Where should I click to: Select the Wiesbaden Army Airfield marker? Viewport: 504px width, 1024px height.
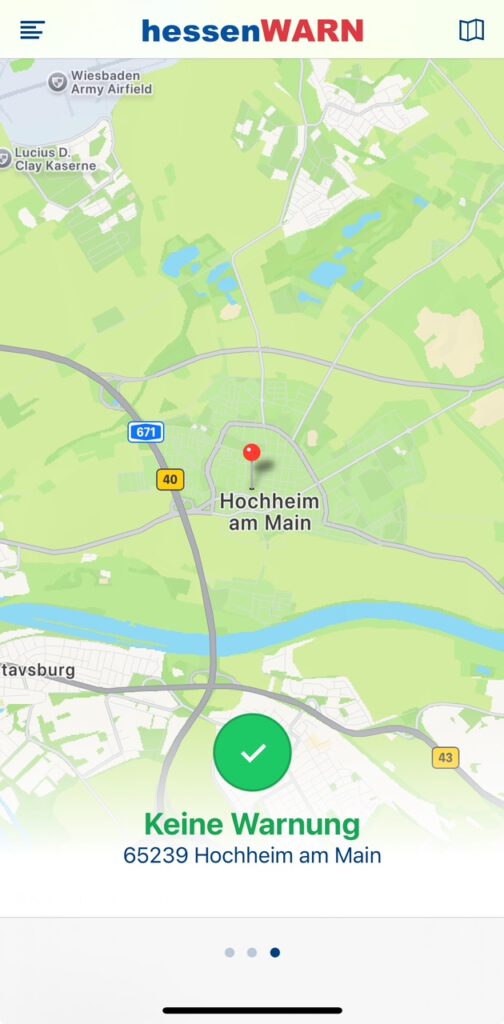(x=57, y=82)
